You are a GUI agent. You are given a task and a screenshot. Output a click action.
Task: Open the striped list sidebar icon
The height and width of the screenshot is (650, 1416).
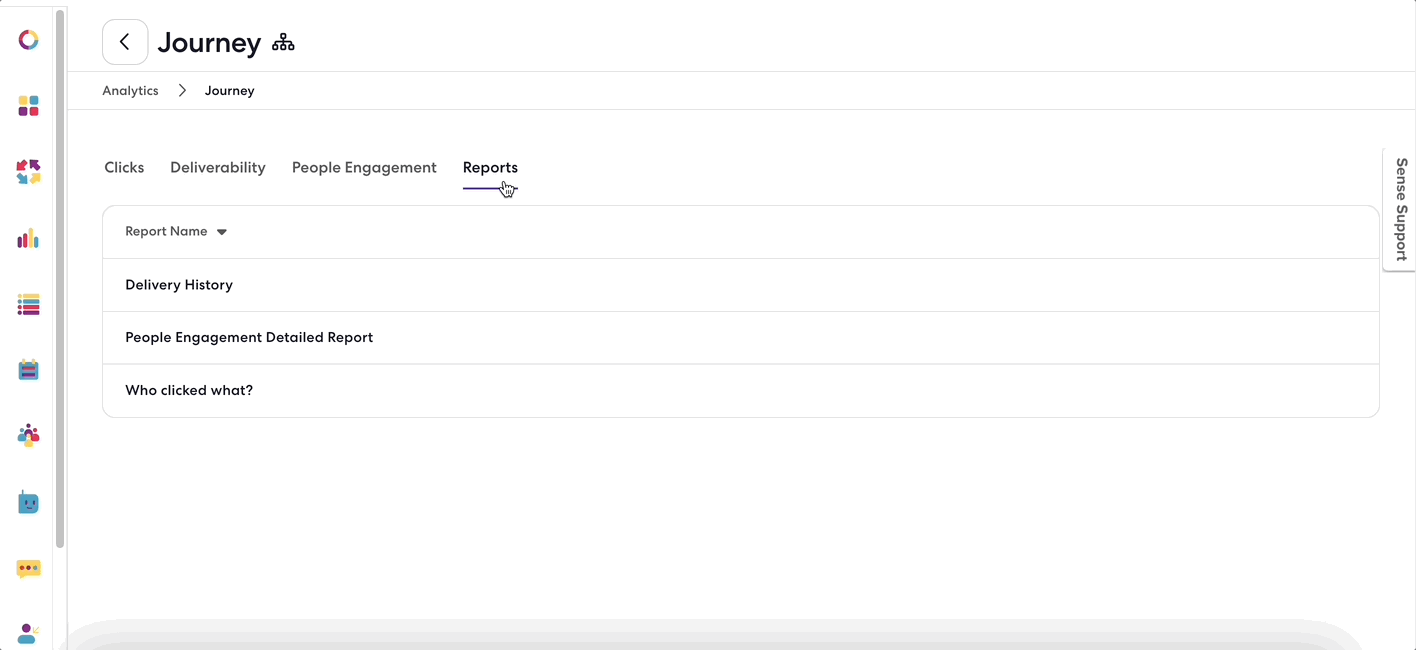(x=28, y=305)
